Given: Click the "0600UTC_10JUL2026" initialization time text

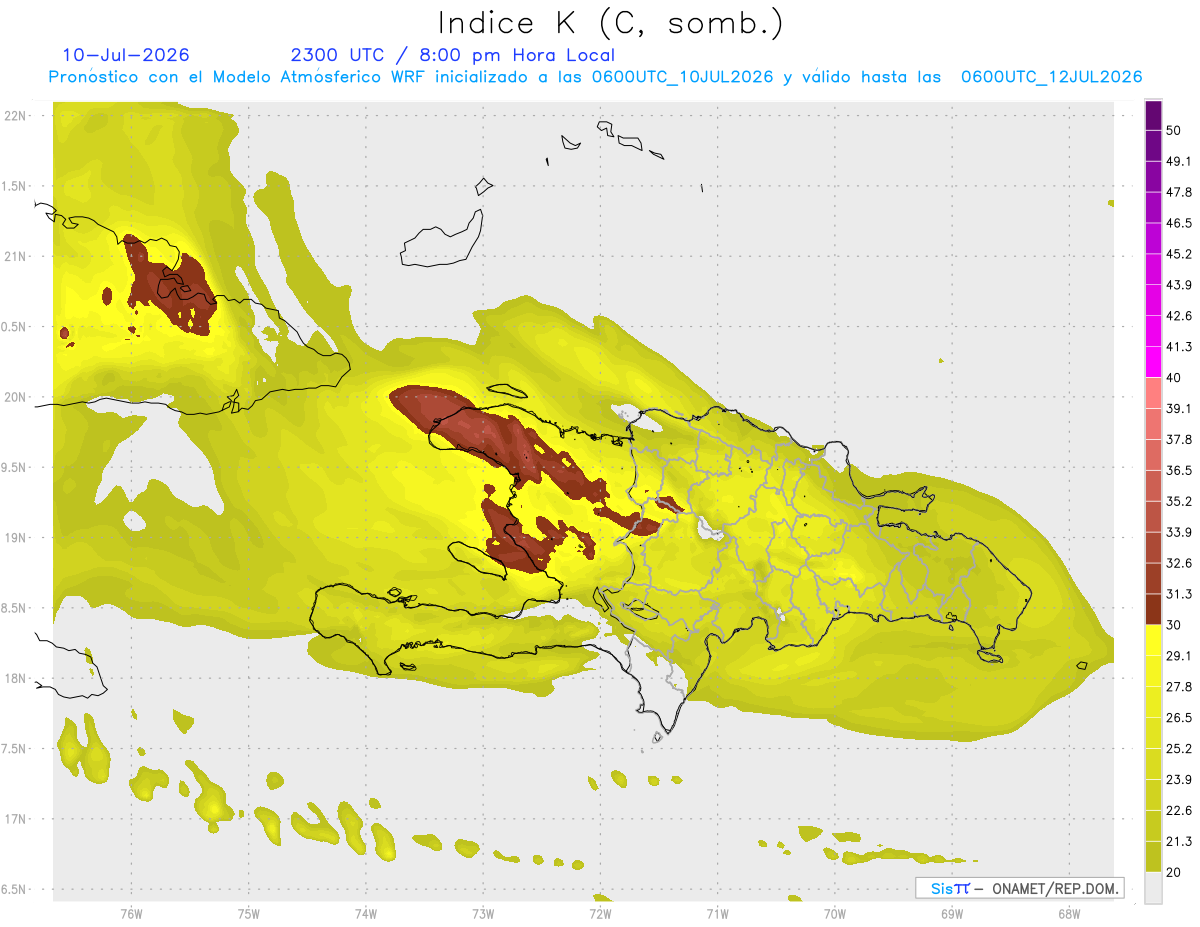Looking at the screenshot, I should click(682, 77).
